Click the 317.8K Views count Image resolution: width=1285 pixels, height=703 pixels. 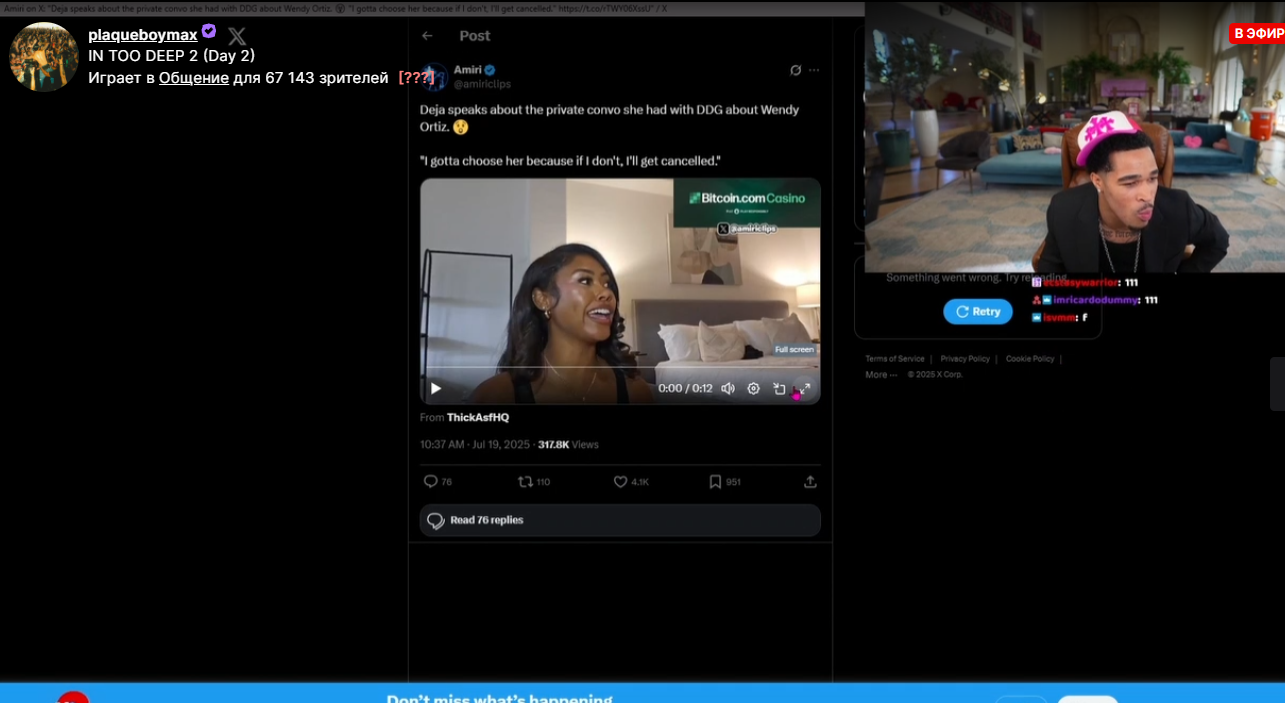[568, 444]
